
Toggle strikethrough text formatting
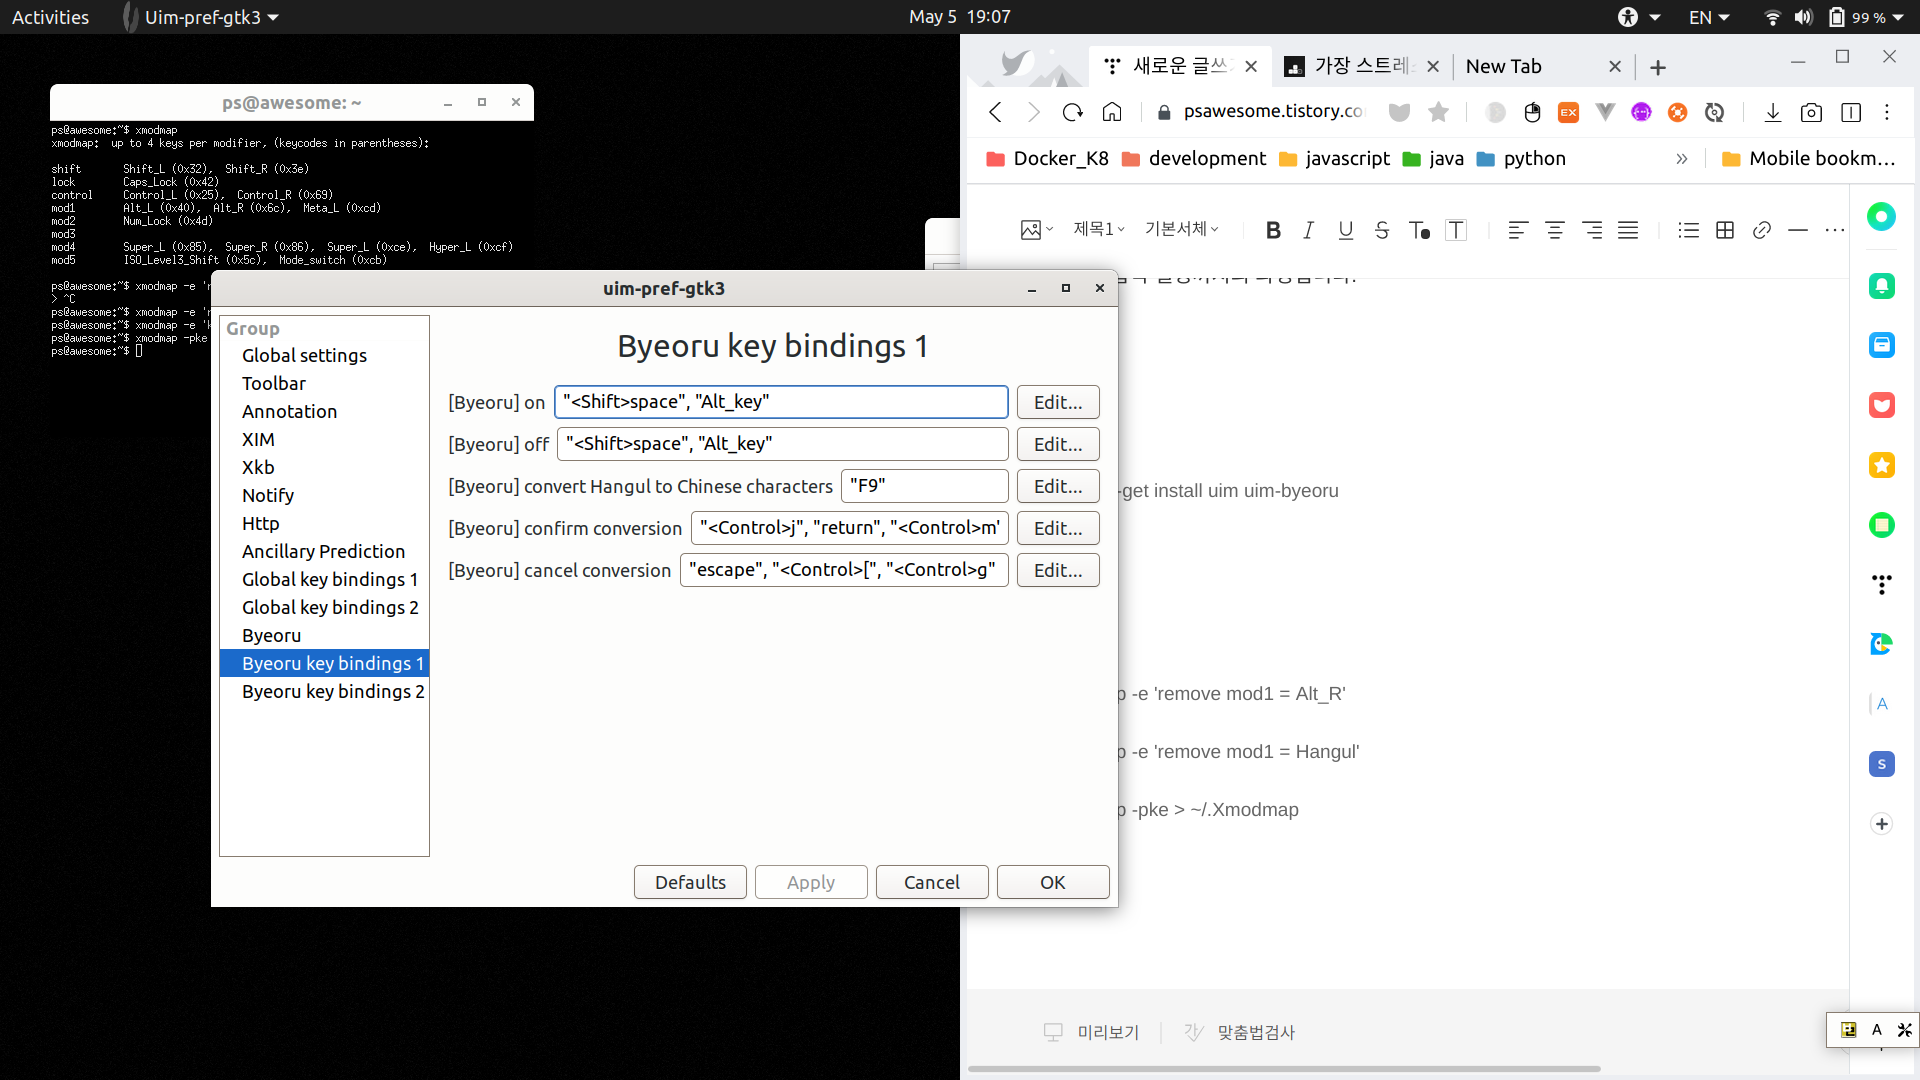pyautogui.click(x=1382, y=230)
